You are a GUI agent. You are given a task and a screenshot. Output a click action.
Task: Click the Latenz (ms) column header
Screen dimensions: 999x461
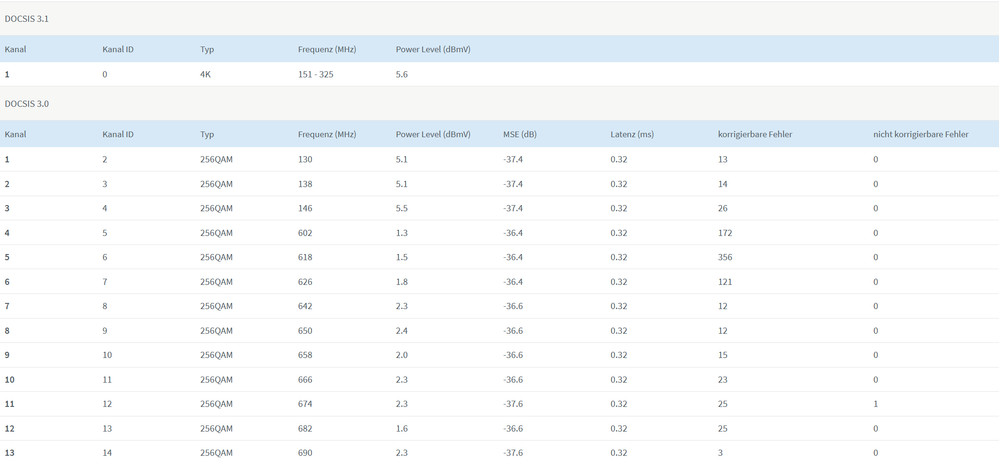[632, 134]
